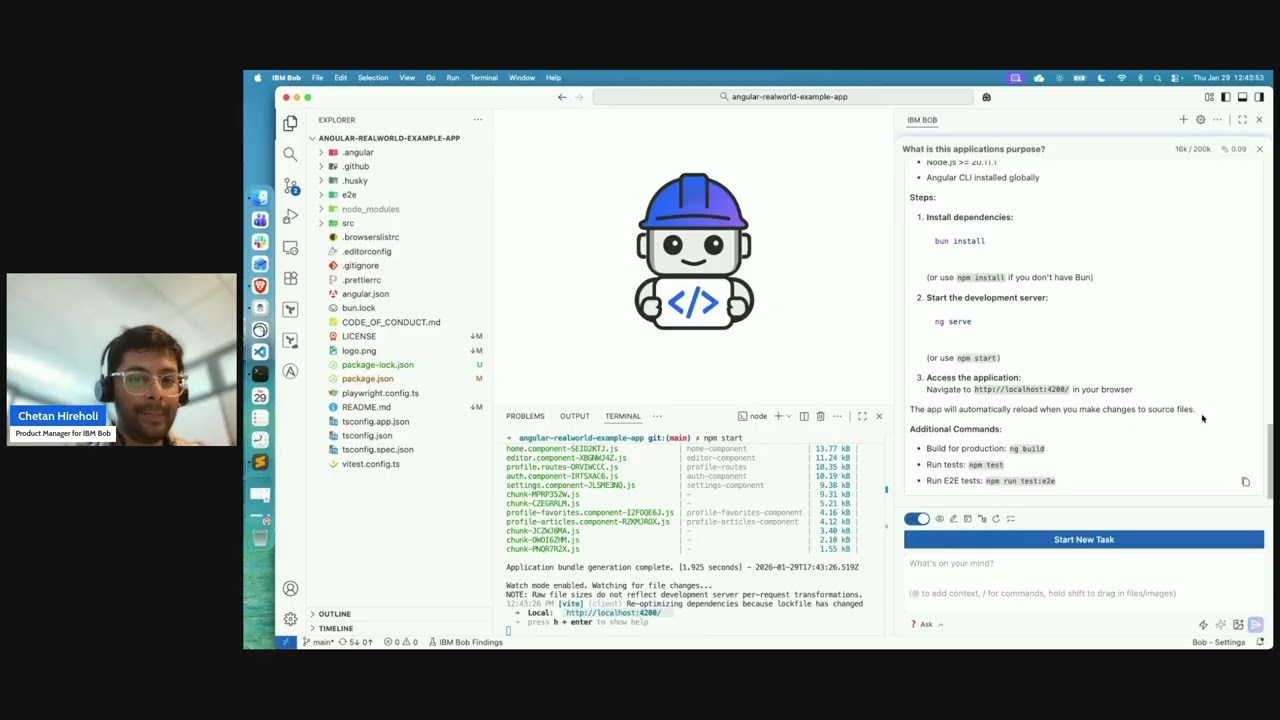Image resolution: width=1280 pixels, height=720 pixels.
Task: Toggle the eye read auto-approve option
Action: pos(939,519)
